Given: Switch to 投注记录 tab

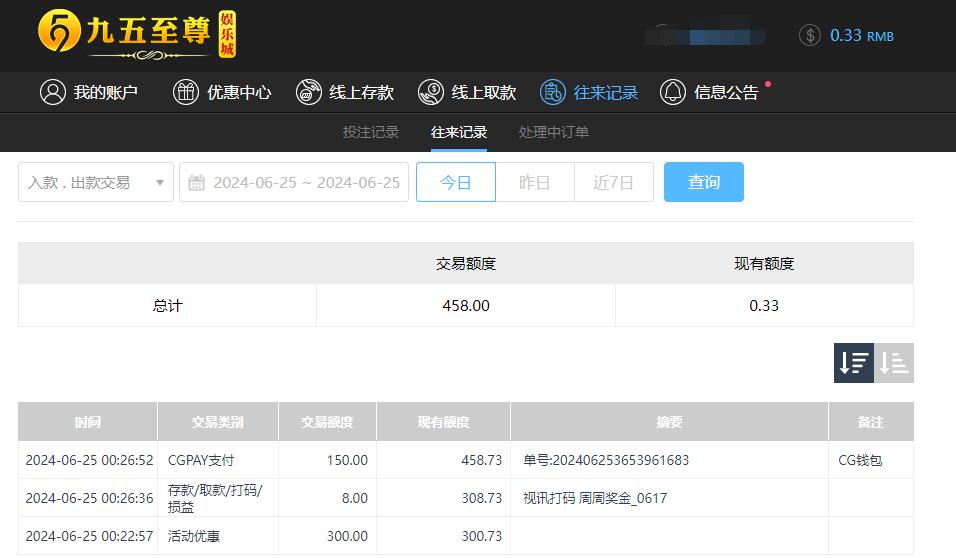Looking at the screenshot, I should [x=371, y=132].
